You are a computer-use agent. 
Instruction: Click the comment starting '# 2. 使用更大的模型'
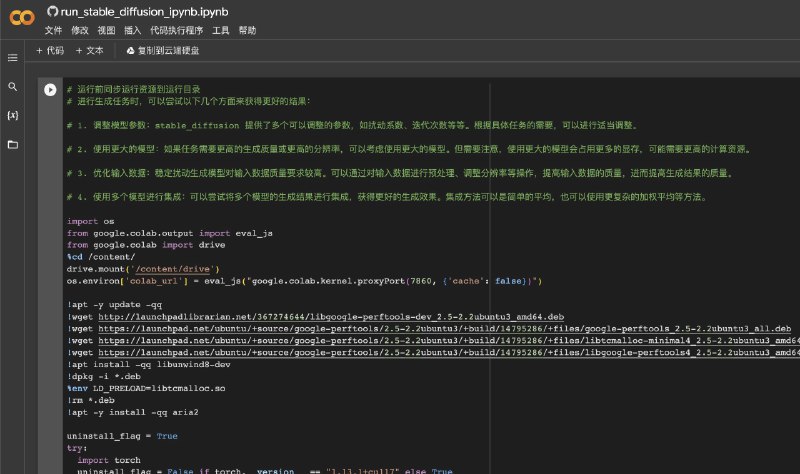pyautogui.click(x=410, y=149)
